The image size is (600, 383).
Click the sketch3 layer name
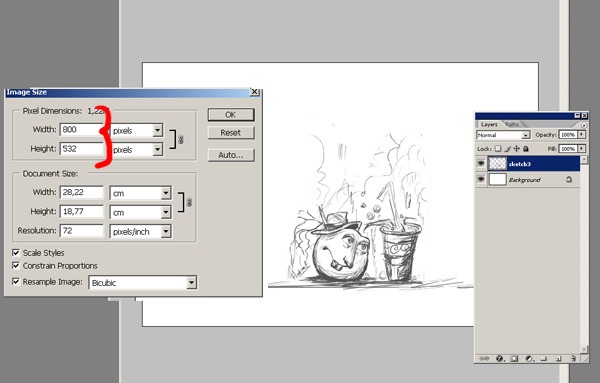pyautogui.click(x=519, y=164)
